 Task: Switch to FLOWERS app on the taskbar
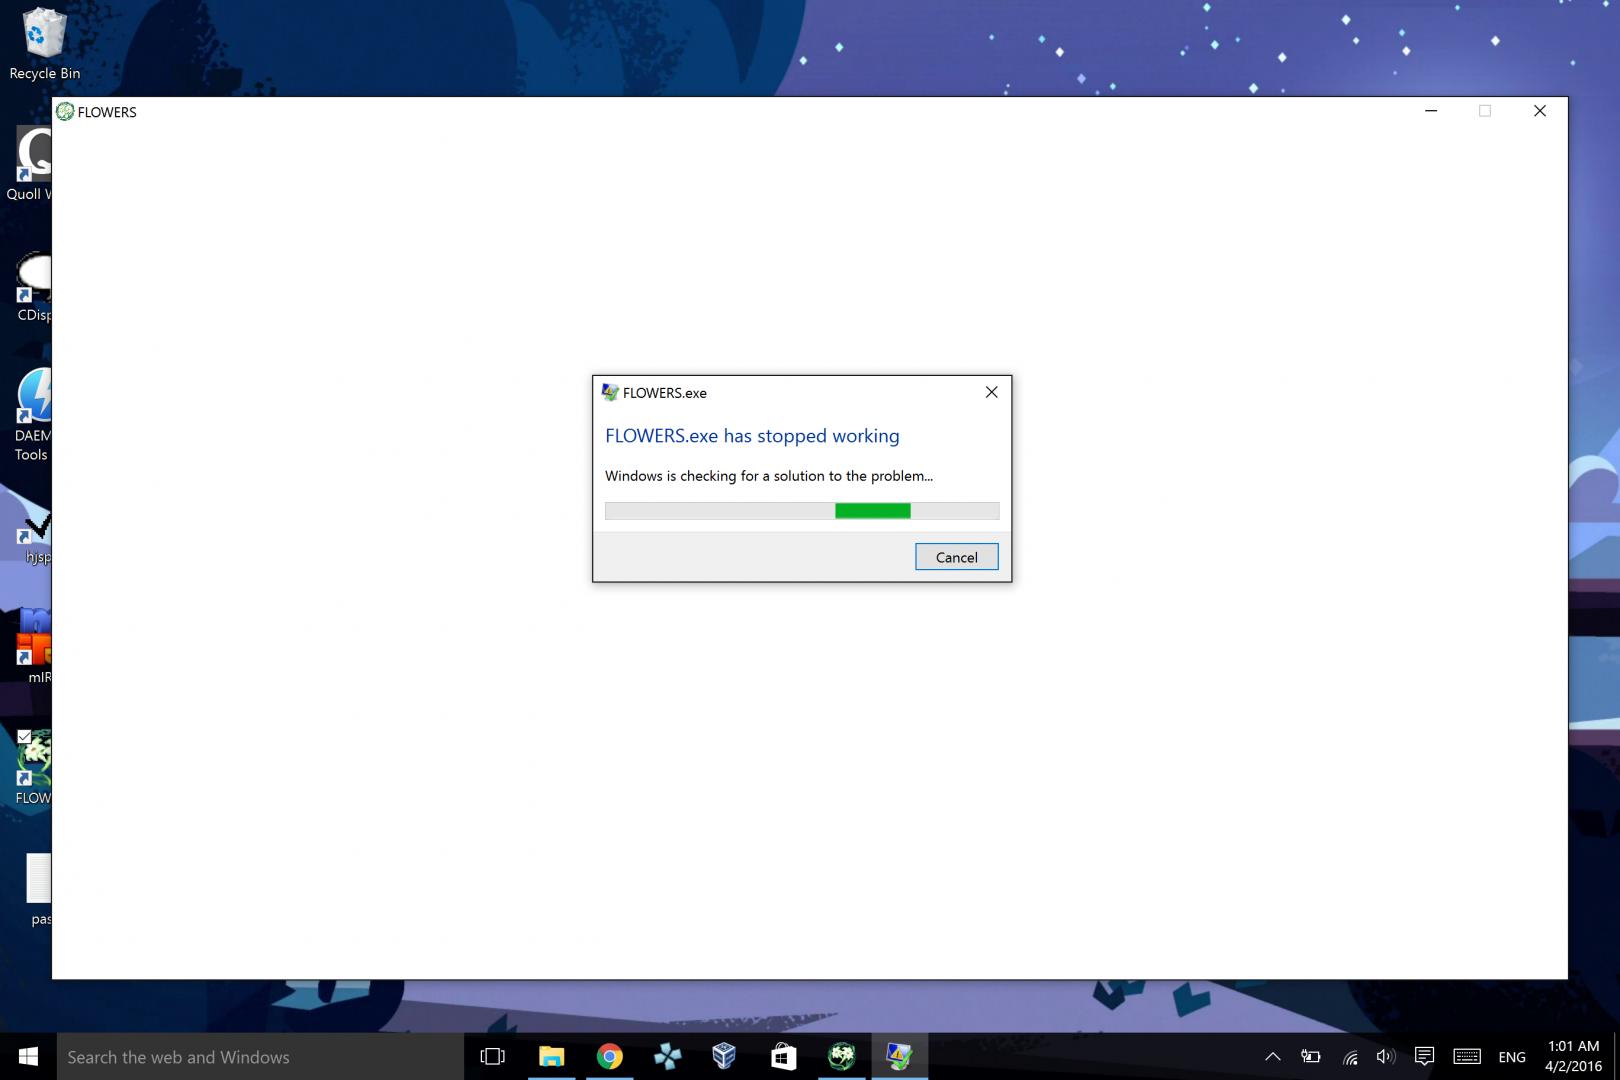(841, 1056)
